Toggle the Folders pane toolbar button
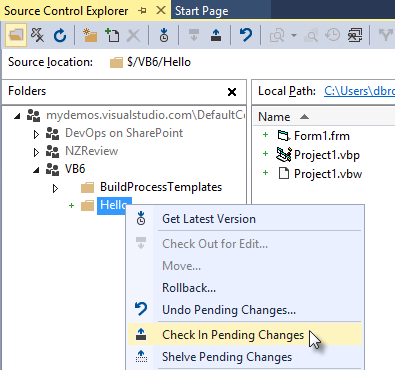Image resolution: width=395 pixels, height=370 pixels. click(16, 35)
